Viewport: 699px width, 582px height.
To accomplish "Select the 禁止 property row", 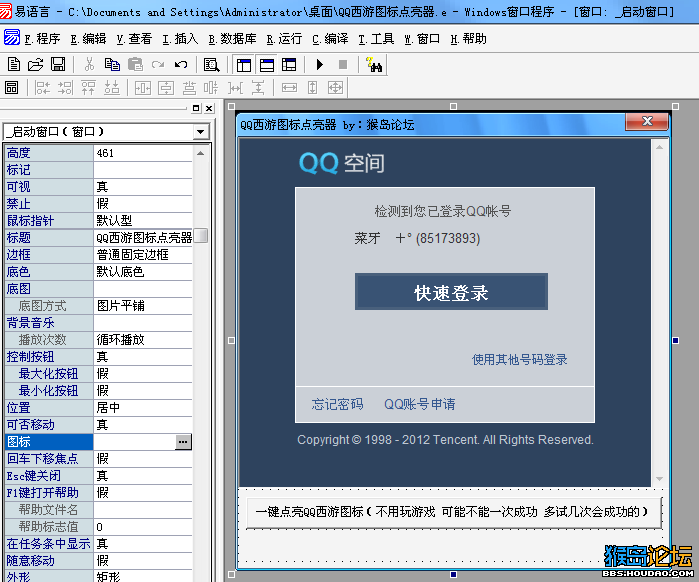I will click(x=99, y=204).
